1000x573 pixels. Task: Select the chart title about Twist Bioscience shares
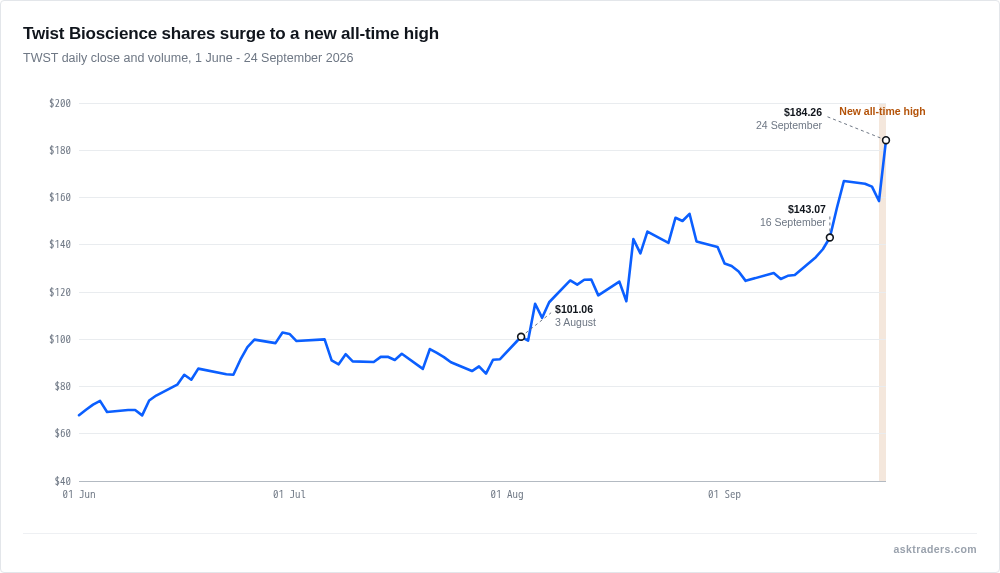click(x=231, y=33)
